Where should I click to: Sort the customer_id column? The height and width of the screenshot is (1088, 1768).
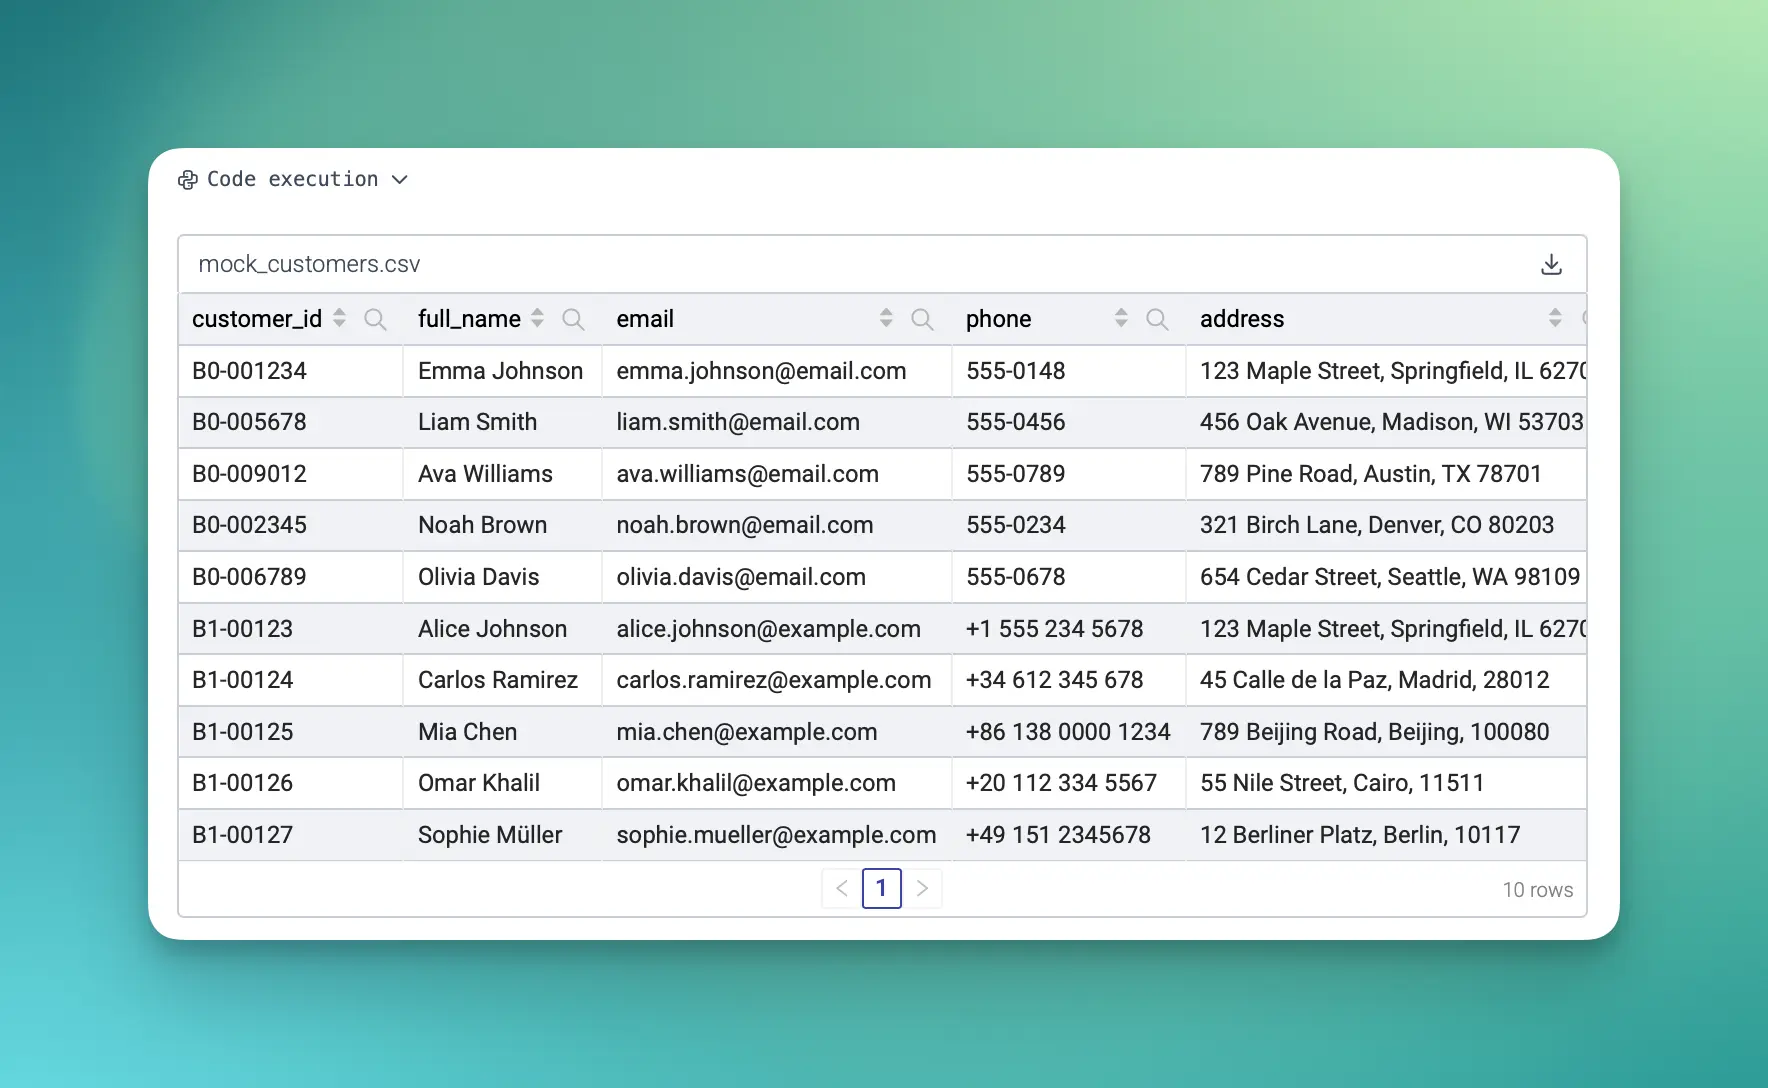[340, 318]
